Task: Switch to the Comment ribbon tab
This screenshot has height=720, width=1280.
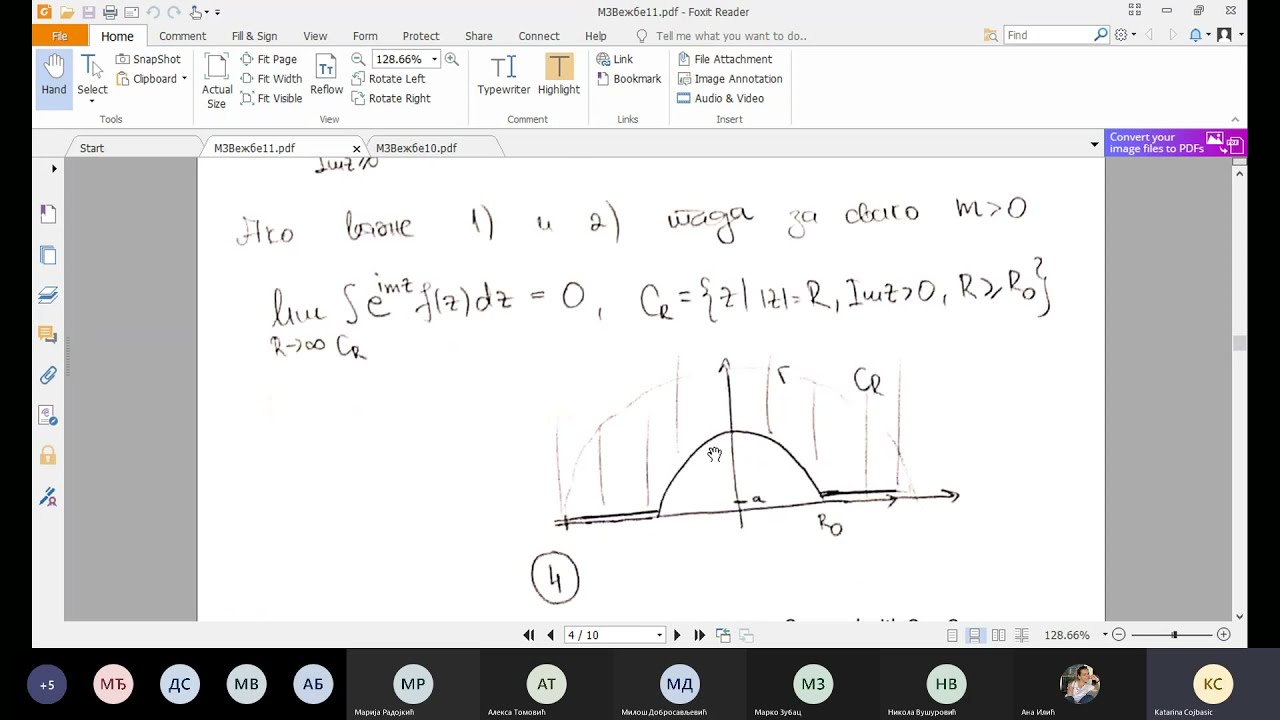Action: click(183, 36)
